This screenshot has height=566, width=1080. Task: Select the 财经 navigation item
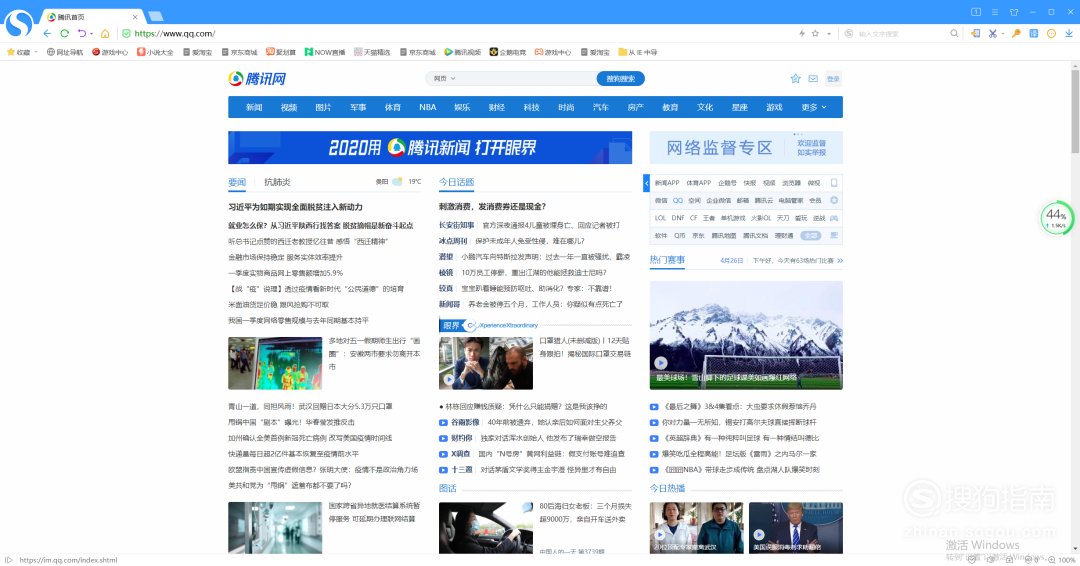(x=497, y=107)
